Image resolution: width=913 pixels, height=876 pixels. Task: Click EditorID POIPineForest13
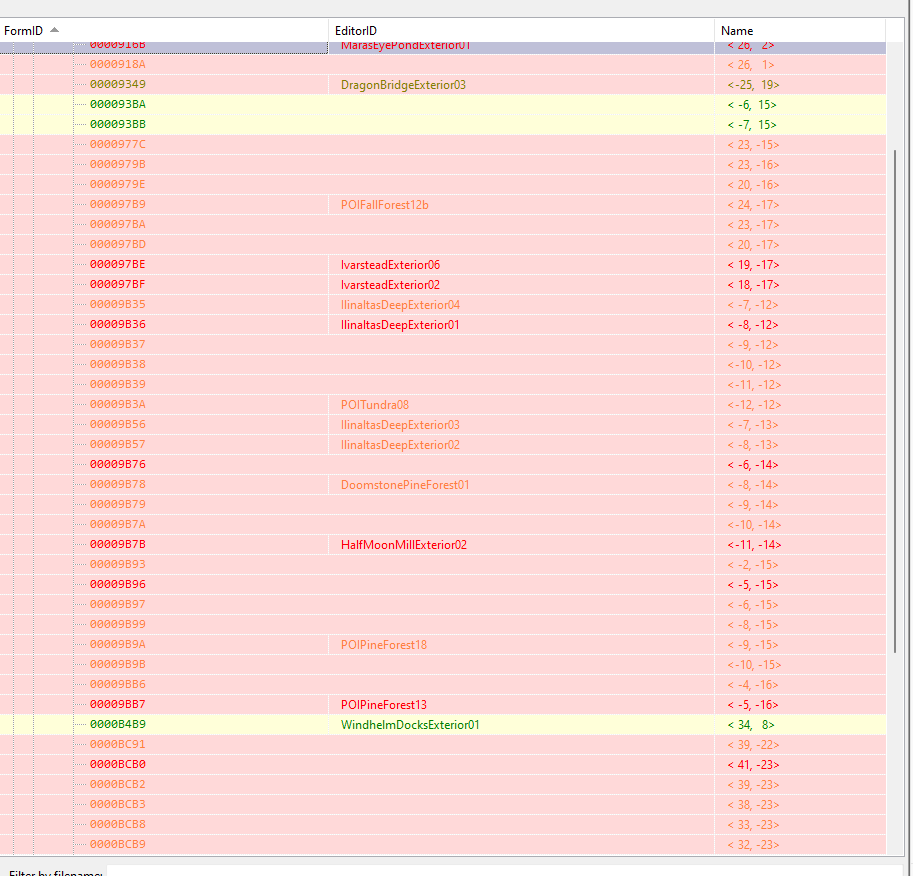click(384, 705)
